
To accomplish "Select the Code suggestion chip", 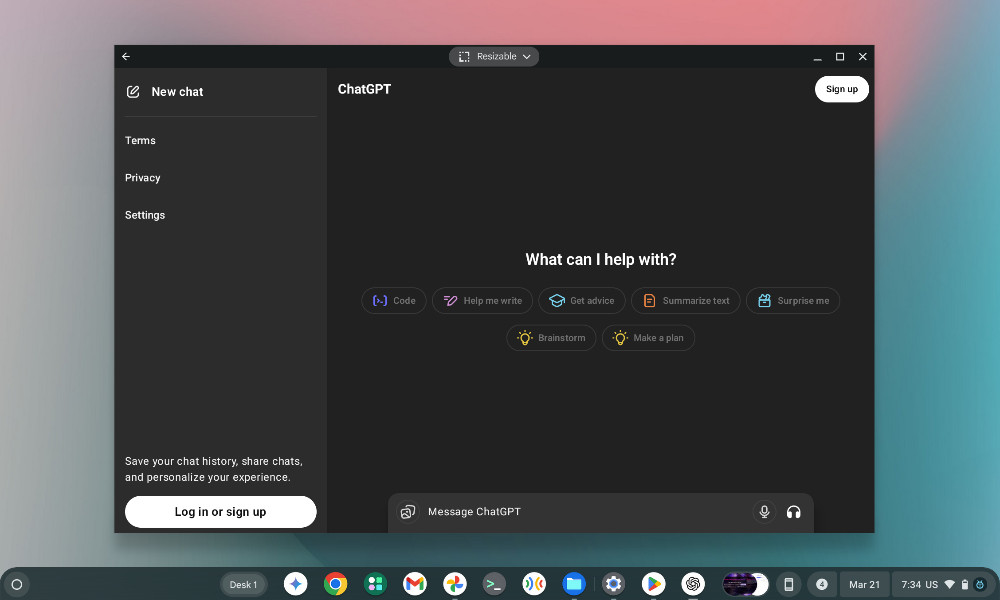I will coord(393,300).
